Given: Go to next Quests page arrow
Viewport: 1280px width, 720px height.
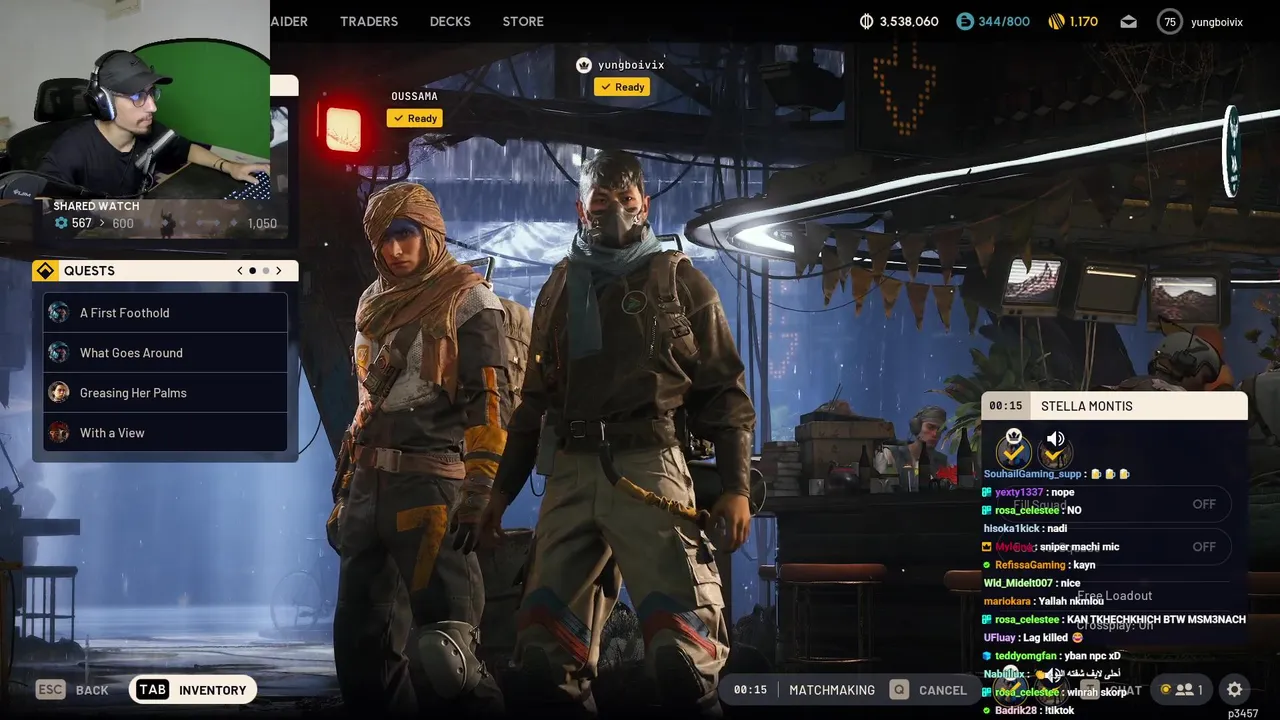Looking at the screenshot, I should (x=279, y=271).
